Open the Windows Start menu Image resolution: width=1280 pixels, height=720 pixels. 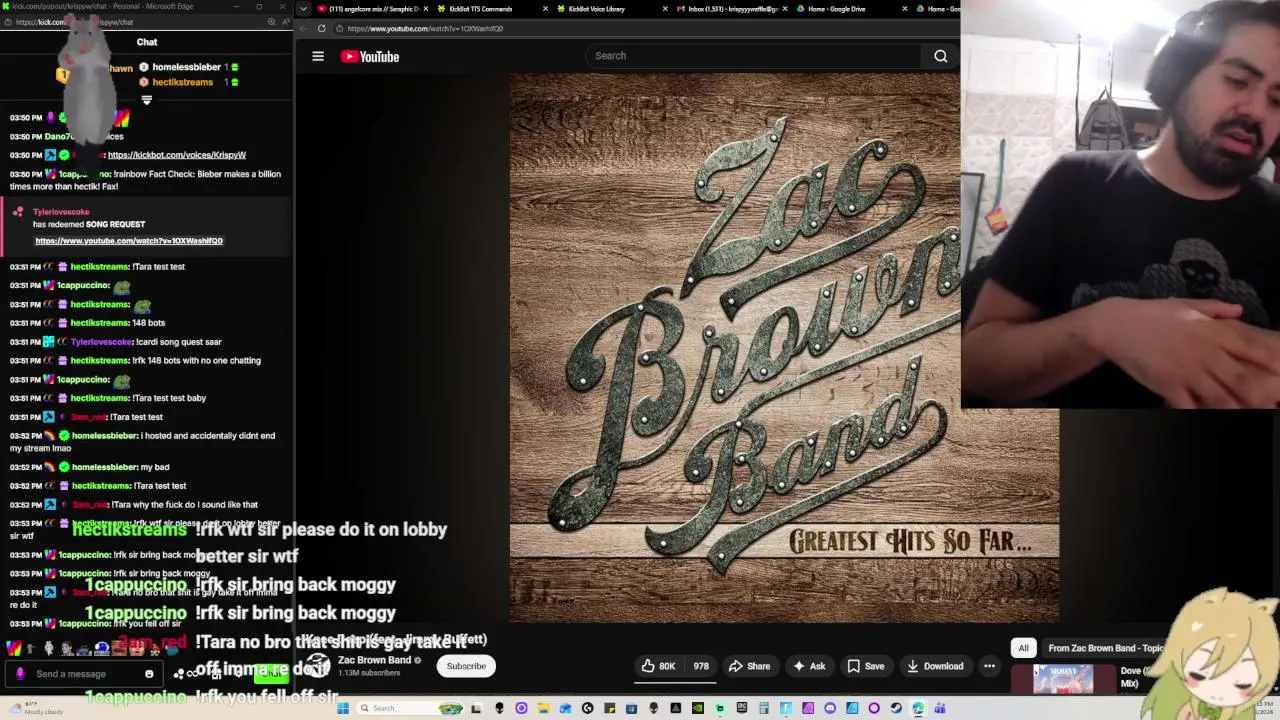[343, 708]
